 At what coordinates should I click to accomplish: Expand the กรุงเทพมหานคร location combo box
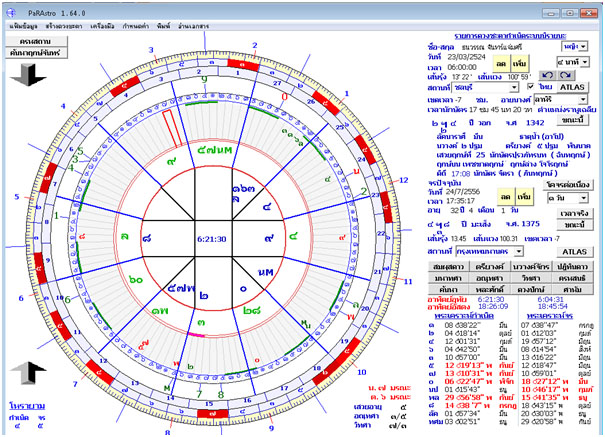click(x=519, y=251)
